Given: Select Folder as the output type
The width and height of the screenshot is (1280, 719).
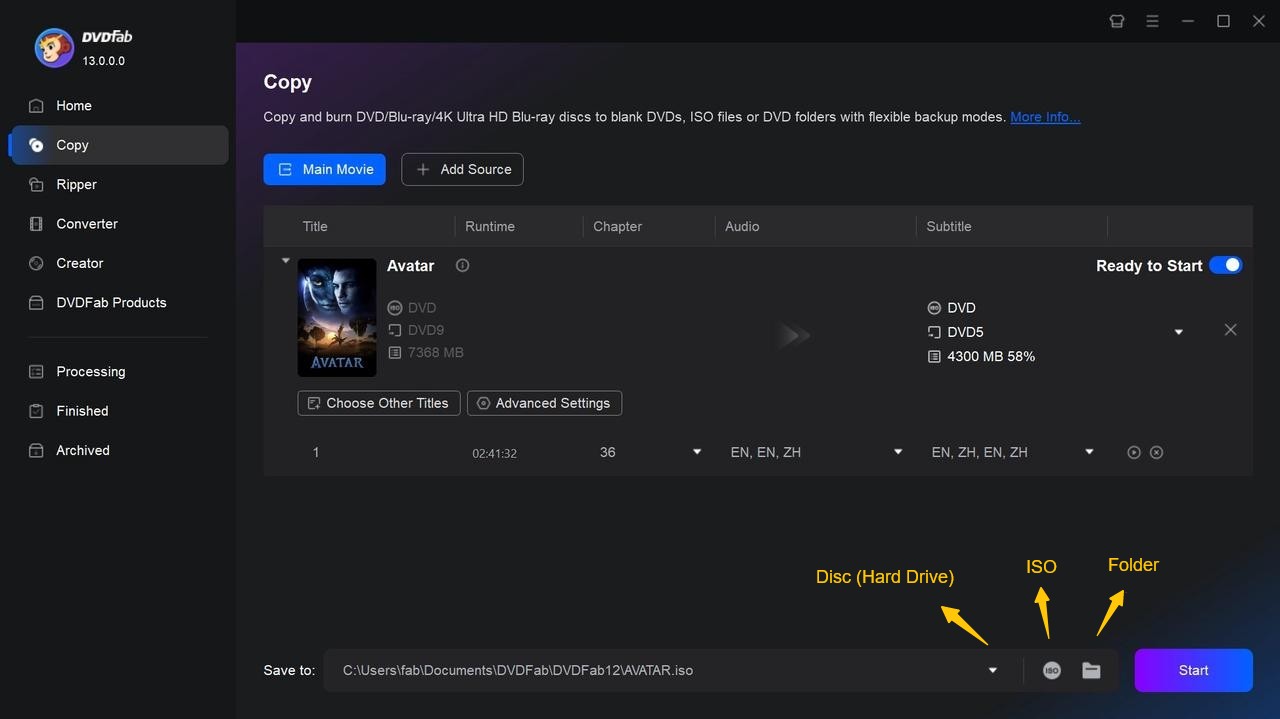Looking at the screenshot, I should [1091, 670].
